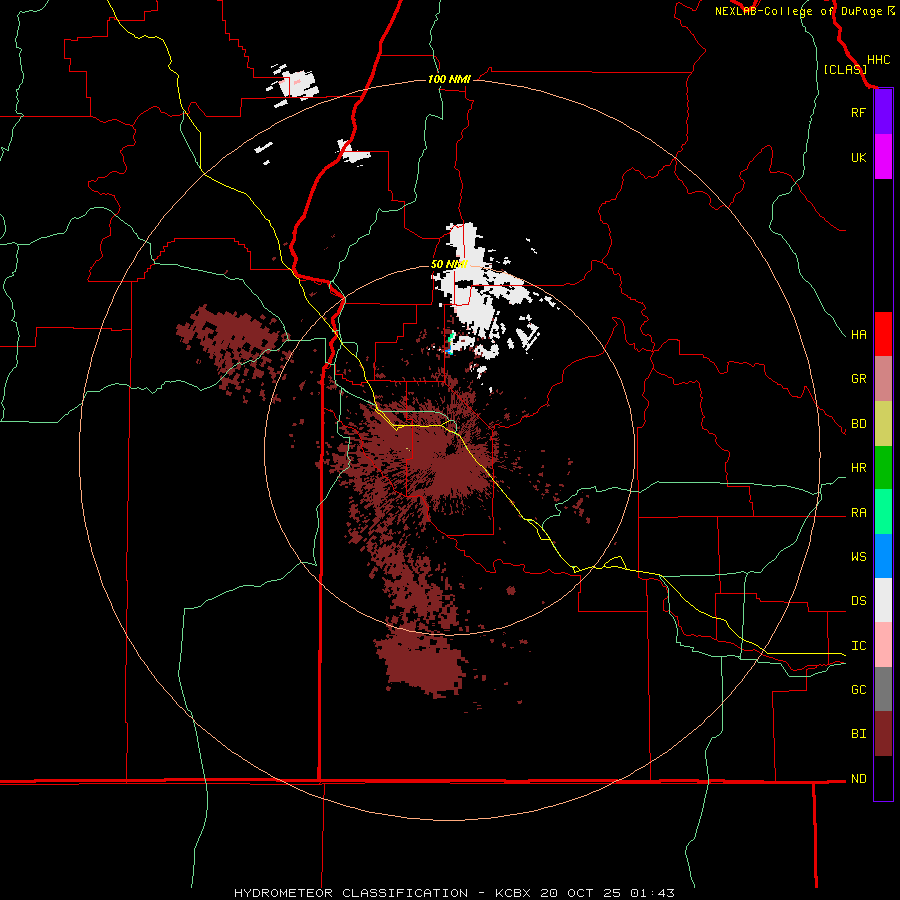Click the BD yellow legend swatch
Viewport: 900px width, 900px height.
tap(883, 424)
